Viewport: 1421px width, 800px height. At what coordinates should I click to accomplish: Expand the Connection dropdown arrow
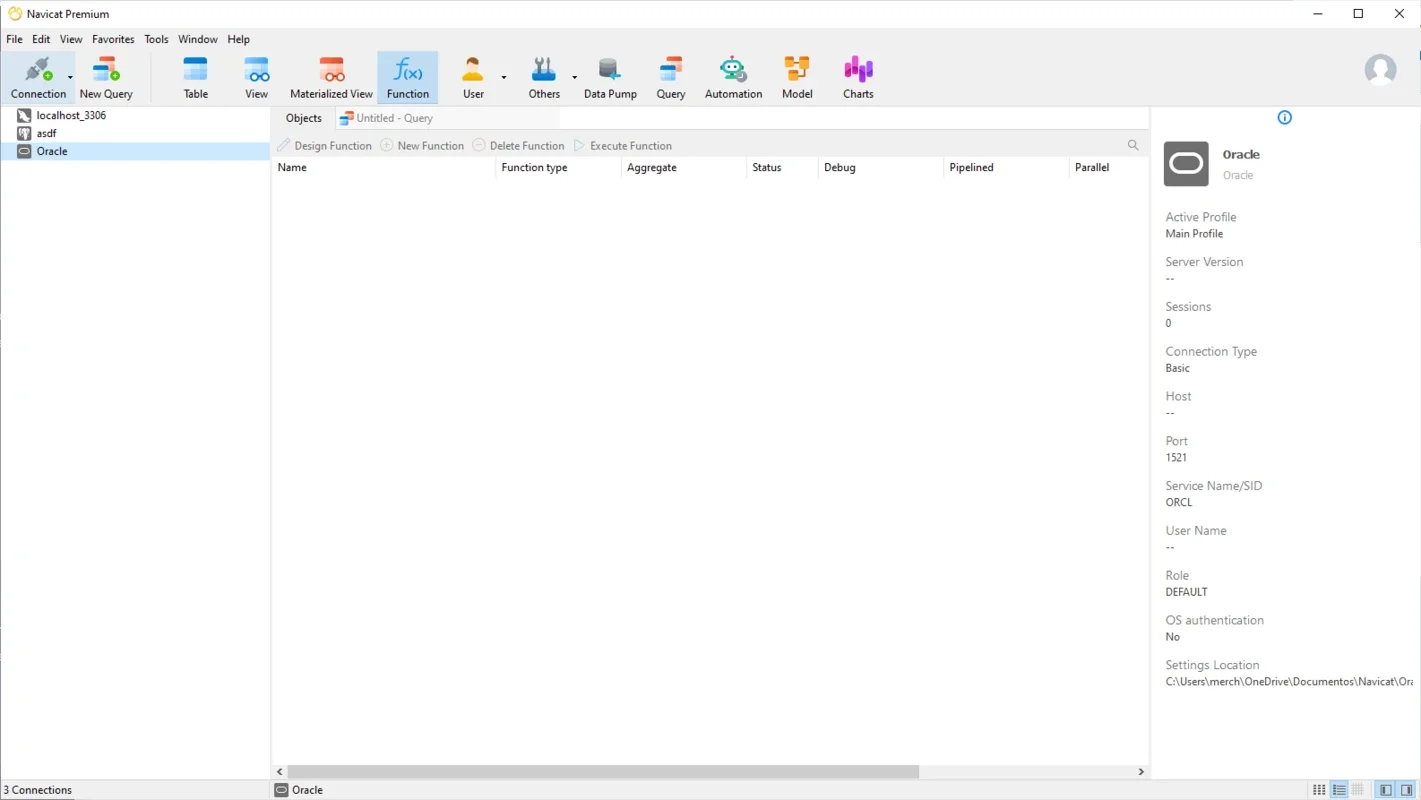[x=70, y=77]
